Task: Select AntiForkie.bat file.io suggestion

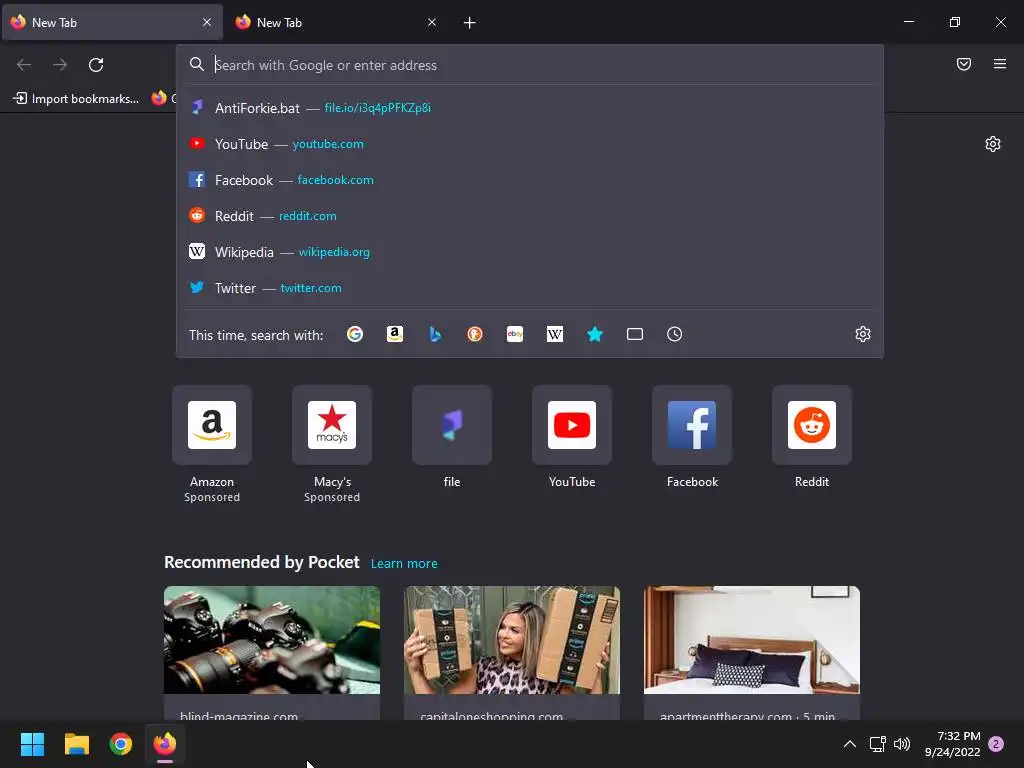Action: tap(530, 108)
